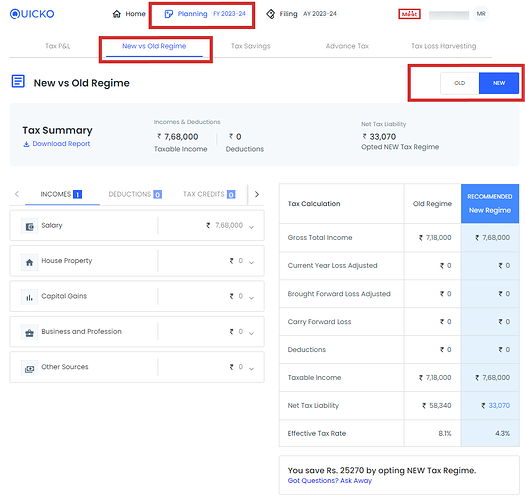
Task: Select the NEW regime toggle
Action: (x=499, y=83)
